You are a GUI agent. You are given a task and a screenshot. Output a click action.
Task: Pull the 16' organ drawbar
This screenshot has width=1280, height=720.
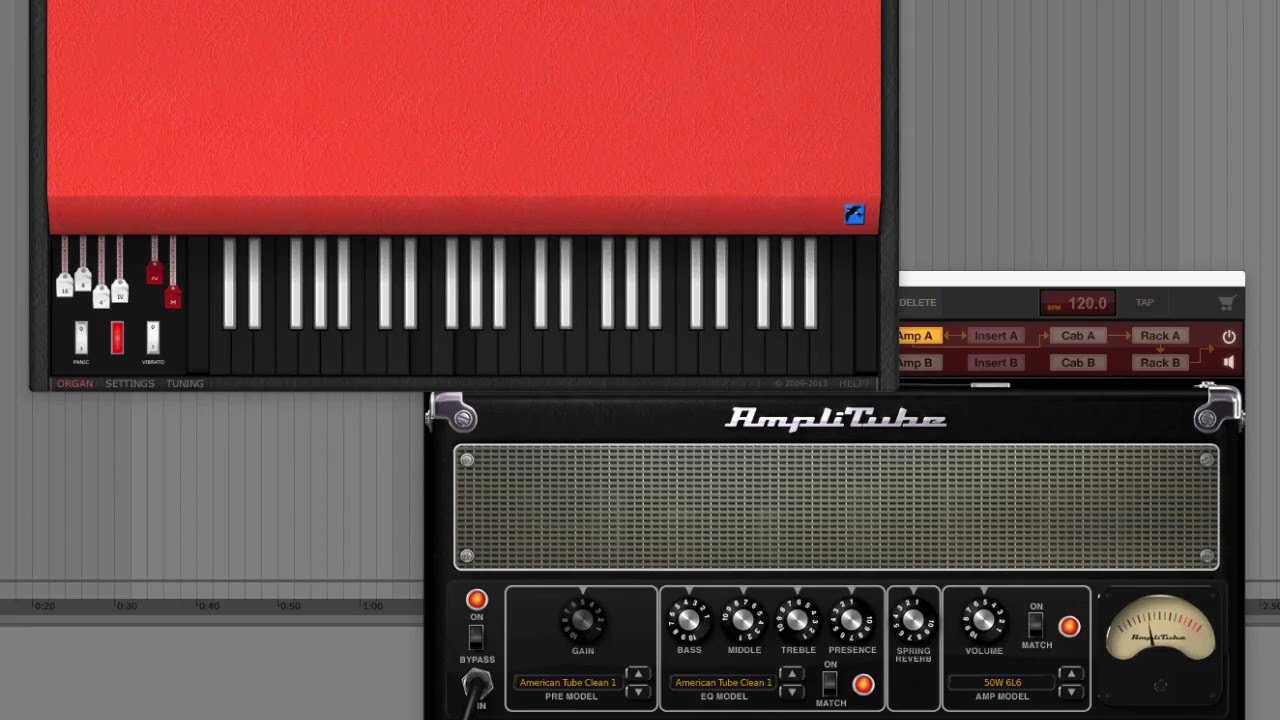[x=65, y=286]
